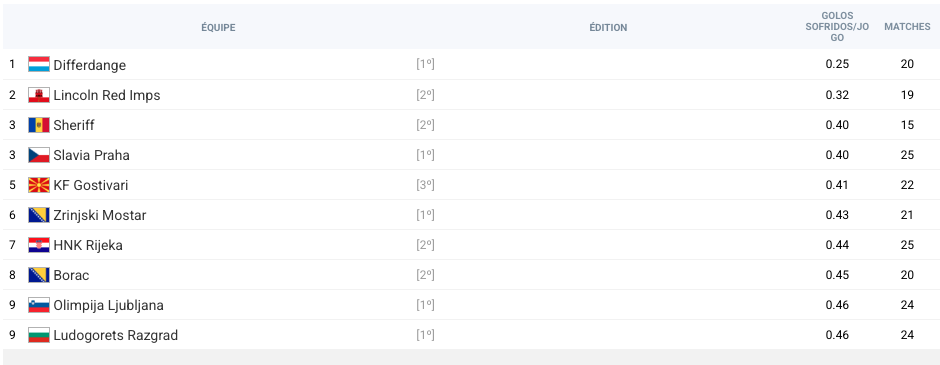
Task: Click the Bulgaria flag next to Ludogorets Razgrad
Action: click(x=39, y=334)
